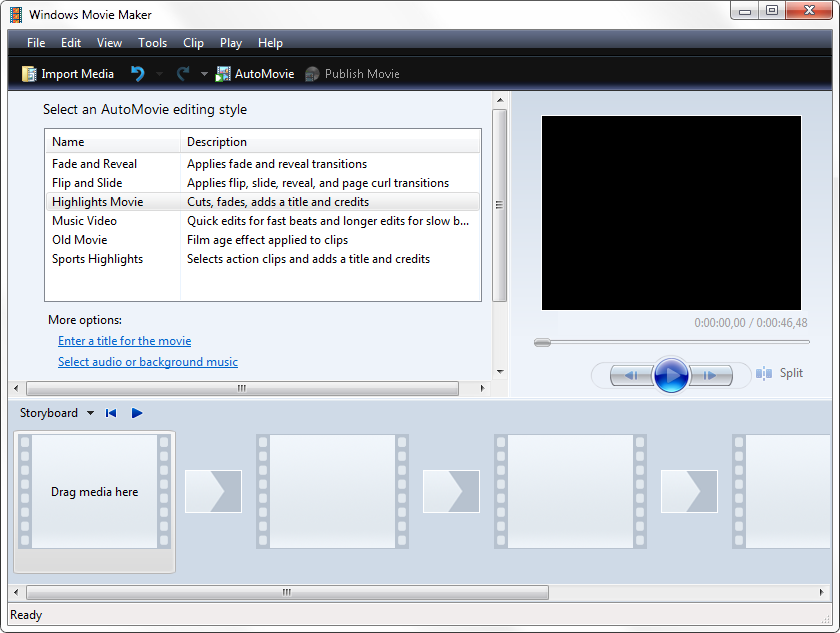Sort styles by the Name column header
The image size is (840, 633).
click(112, 142)
